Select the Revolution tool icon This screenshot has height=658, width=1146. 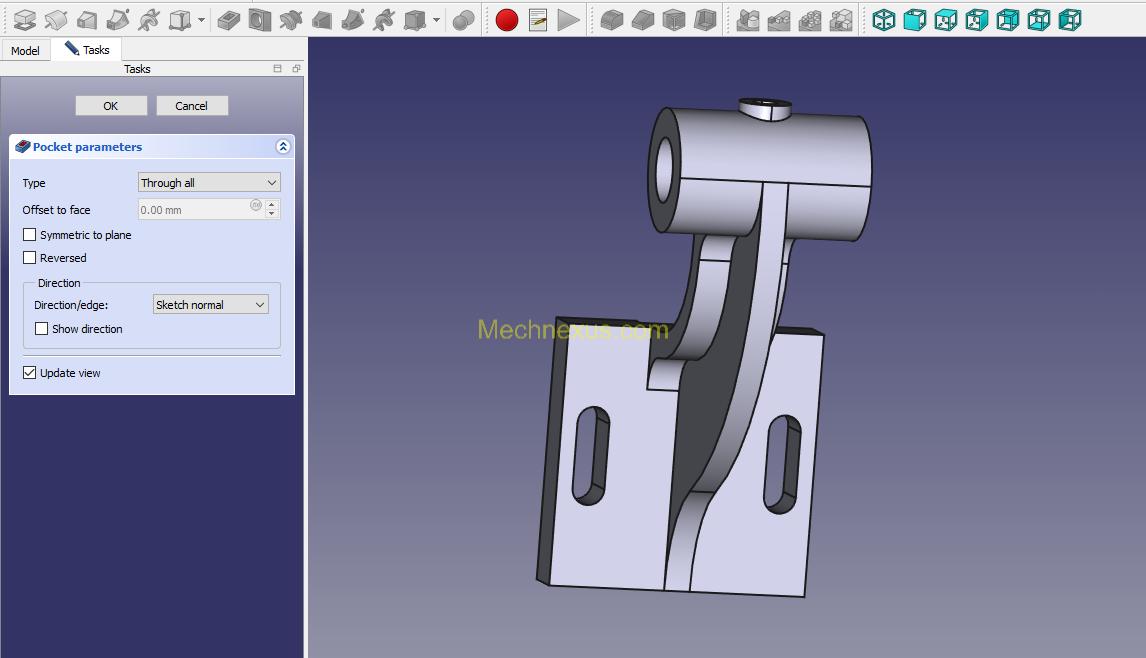(56, 20)
